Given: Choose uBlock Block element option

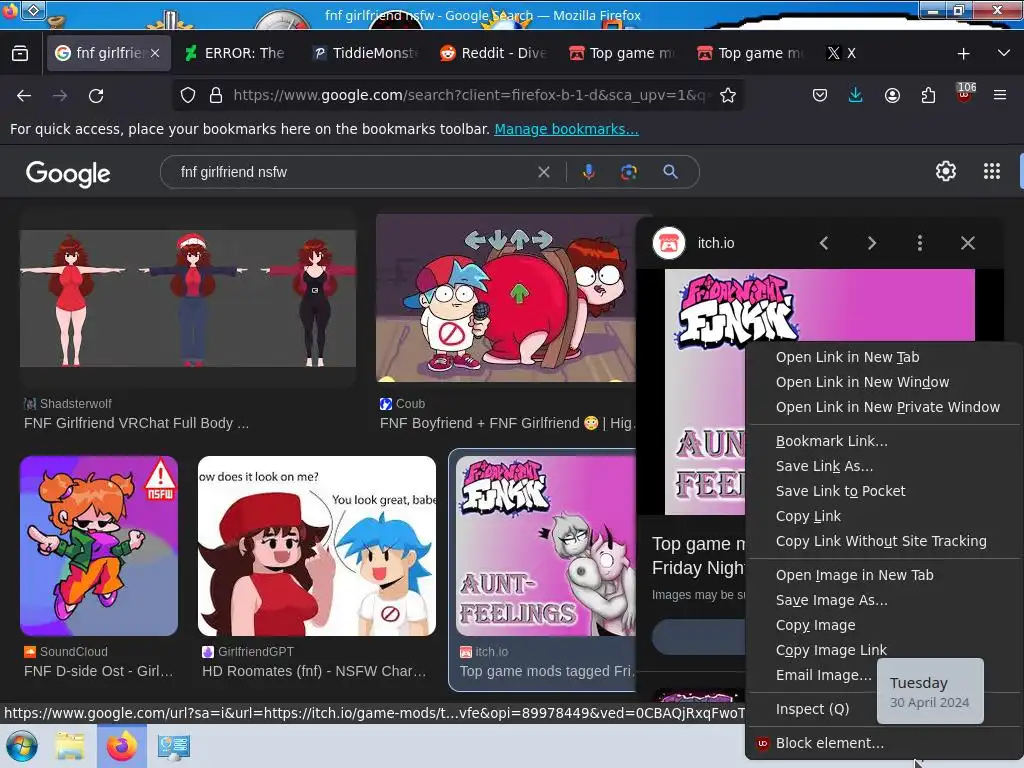Looking at the screenshot, I should [829, 743].
